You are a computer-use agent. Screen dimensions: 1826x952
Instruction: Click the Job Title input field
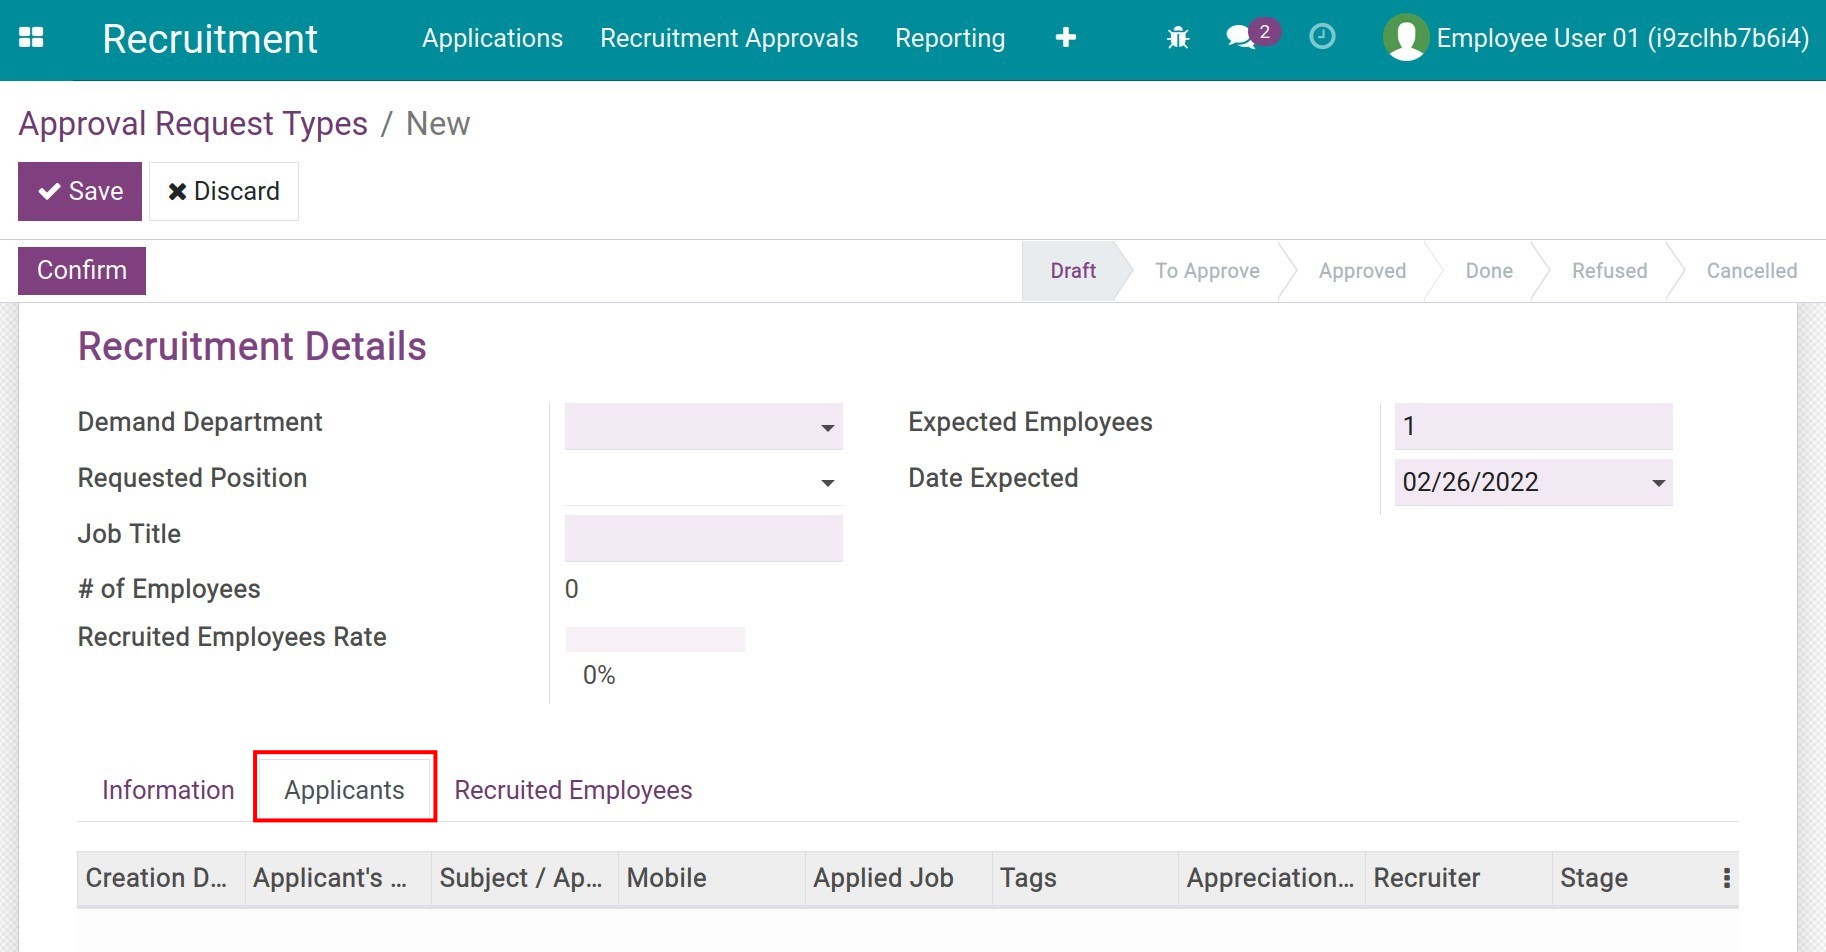pos(703,537)
